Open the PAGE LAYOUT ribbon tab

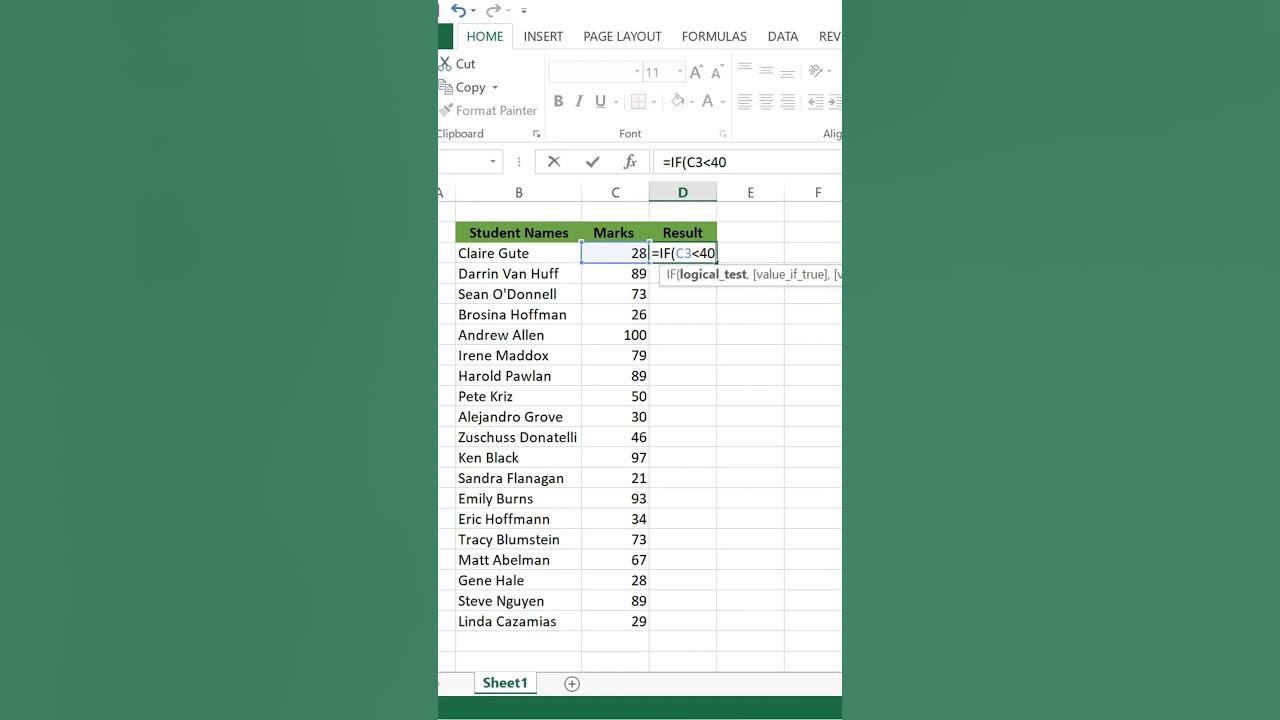[x=622, y=36]
